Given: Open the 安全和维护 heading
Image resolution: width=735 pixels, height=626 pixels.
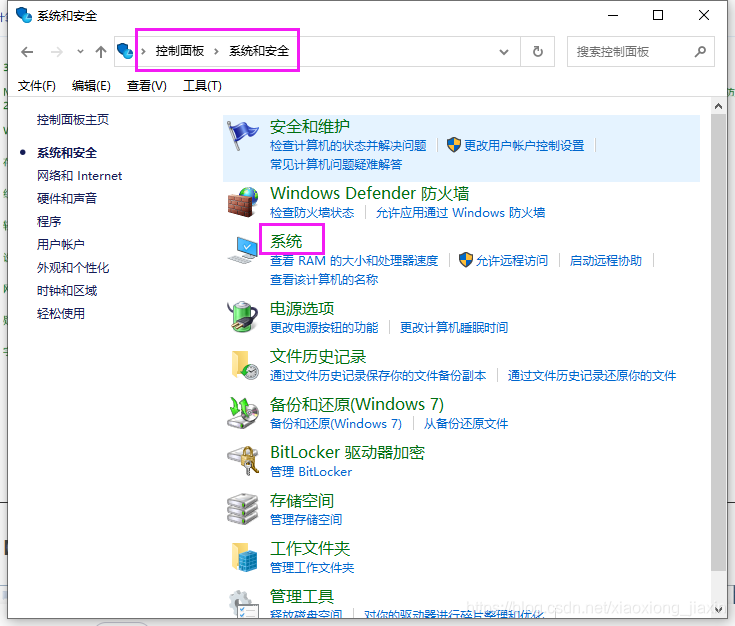Looking at the screenshot, I should pos(309,127).
